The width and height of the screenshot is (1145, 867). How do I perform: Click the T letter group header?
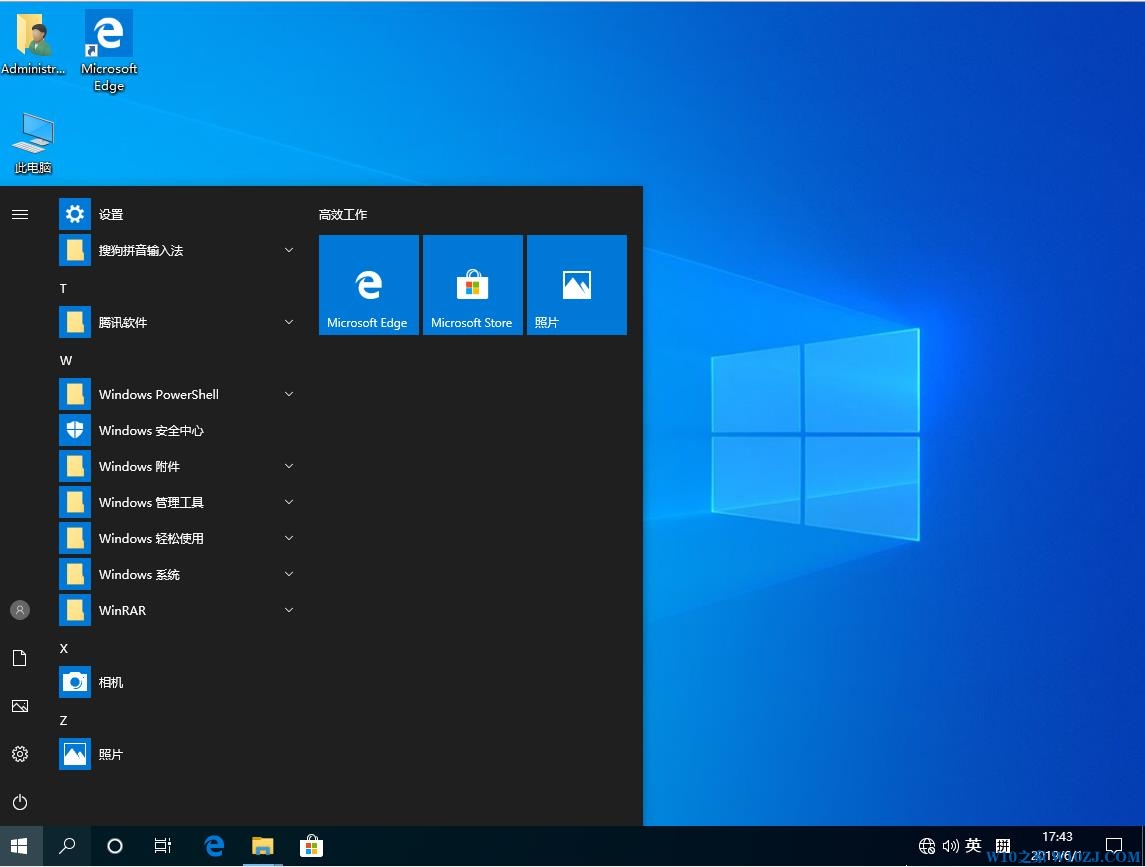[64, 289]
